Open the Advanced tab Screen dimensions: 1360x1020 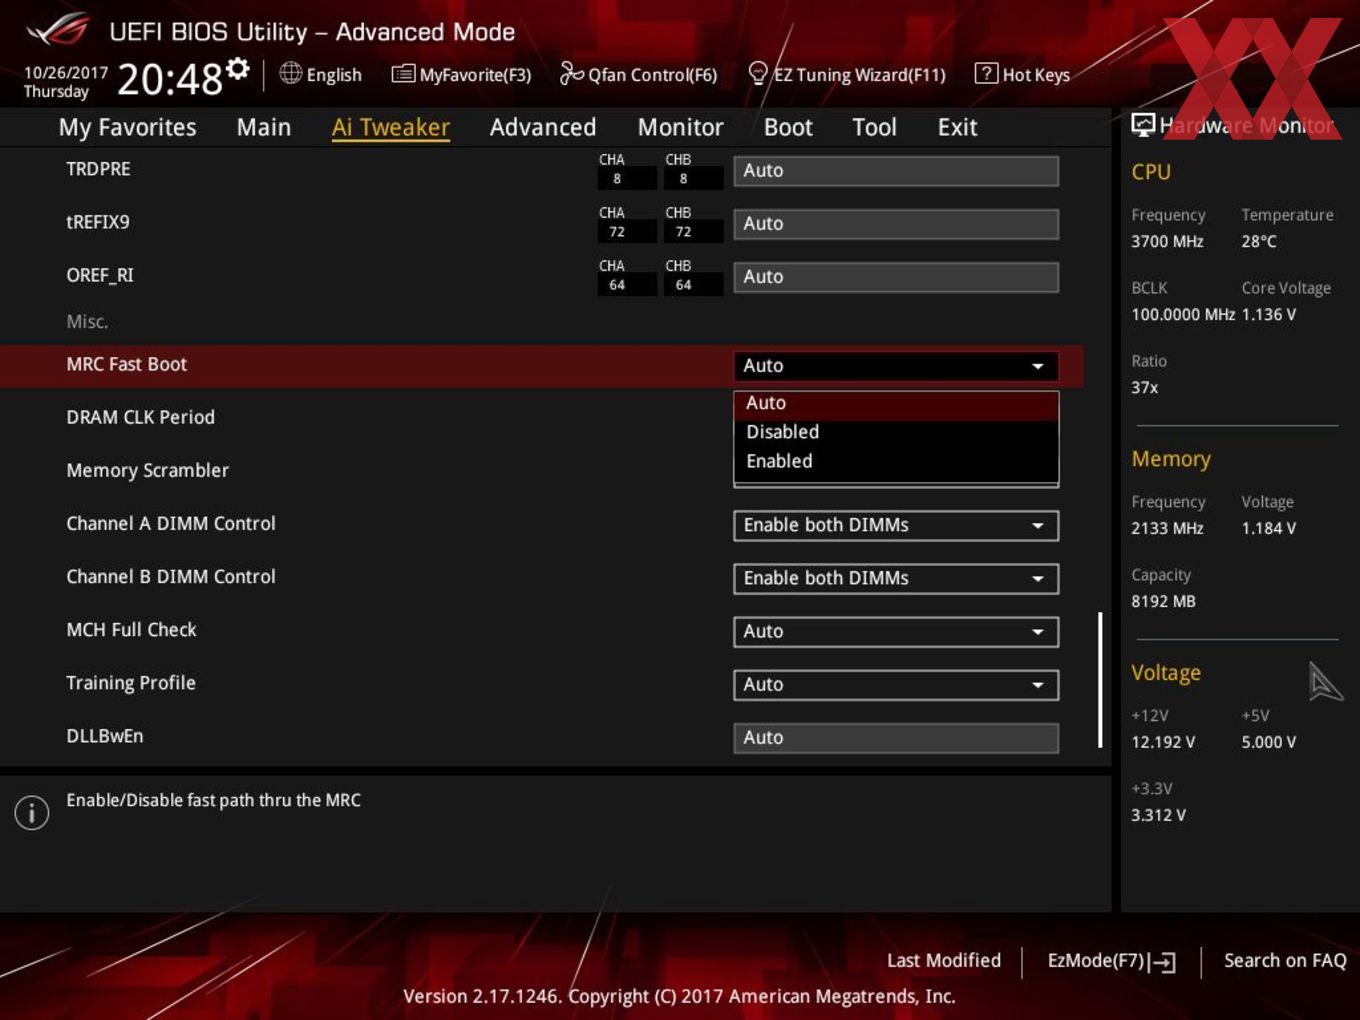pos(543,127)
